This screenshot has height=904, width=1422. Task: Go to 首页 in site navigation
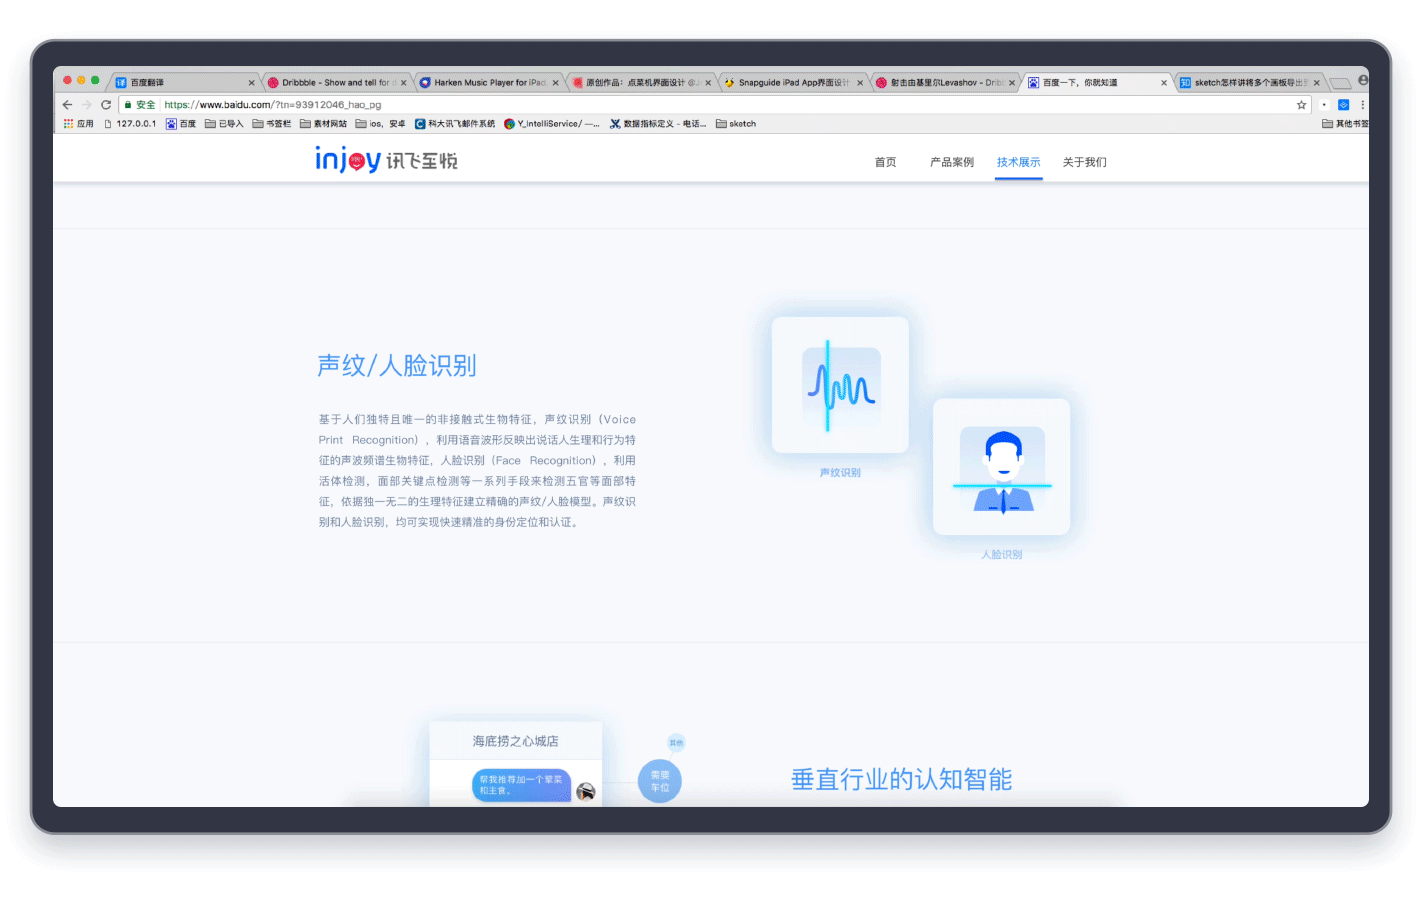(886, 162)
